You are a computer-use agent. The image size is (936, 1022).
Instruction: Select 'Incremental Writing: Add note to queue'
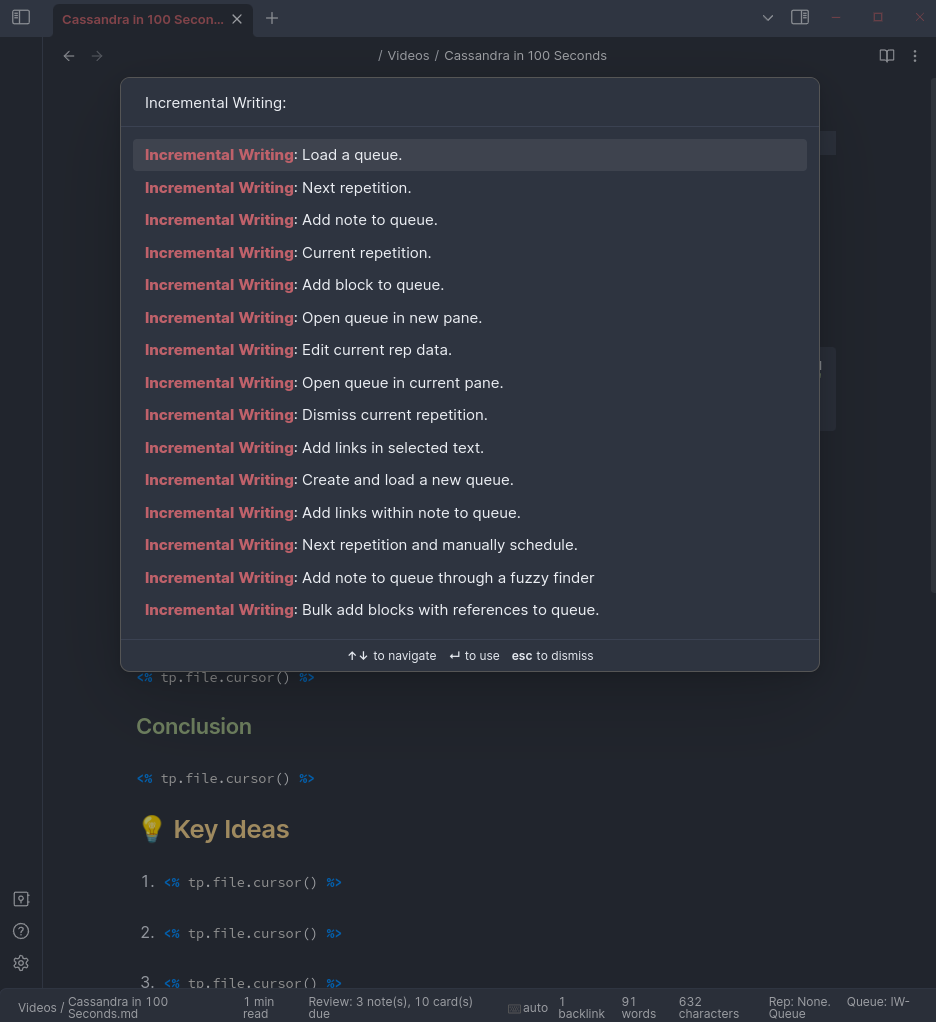470,219
